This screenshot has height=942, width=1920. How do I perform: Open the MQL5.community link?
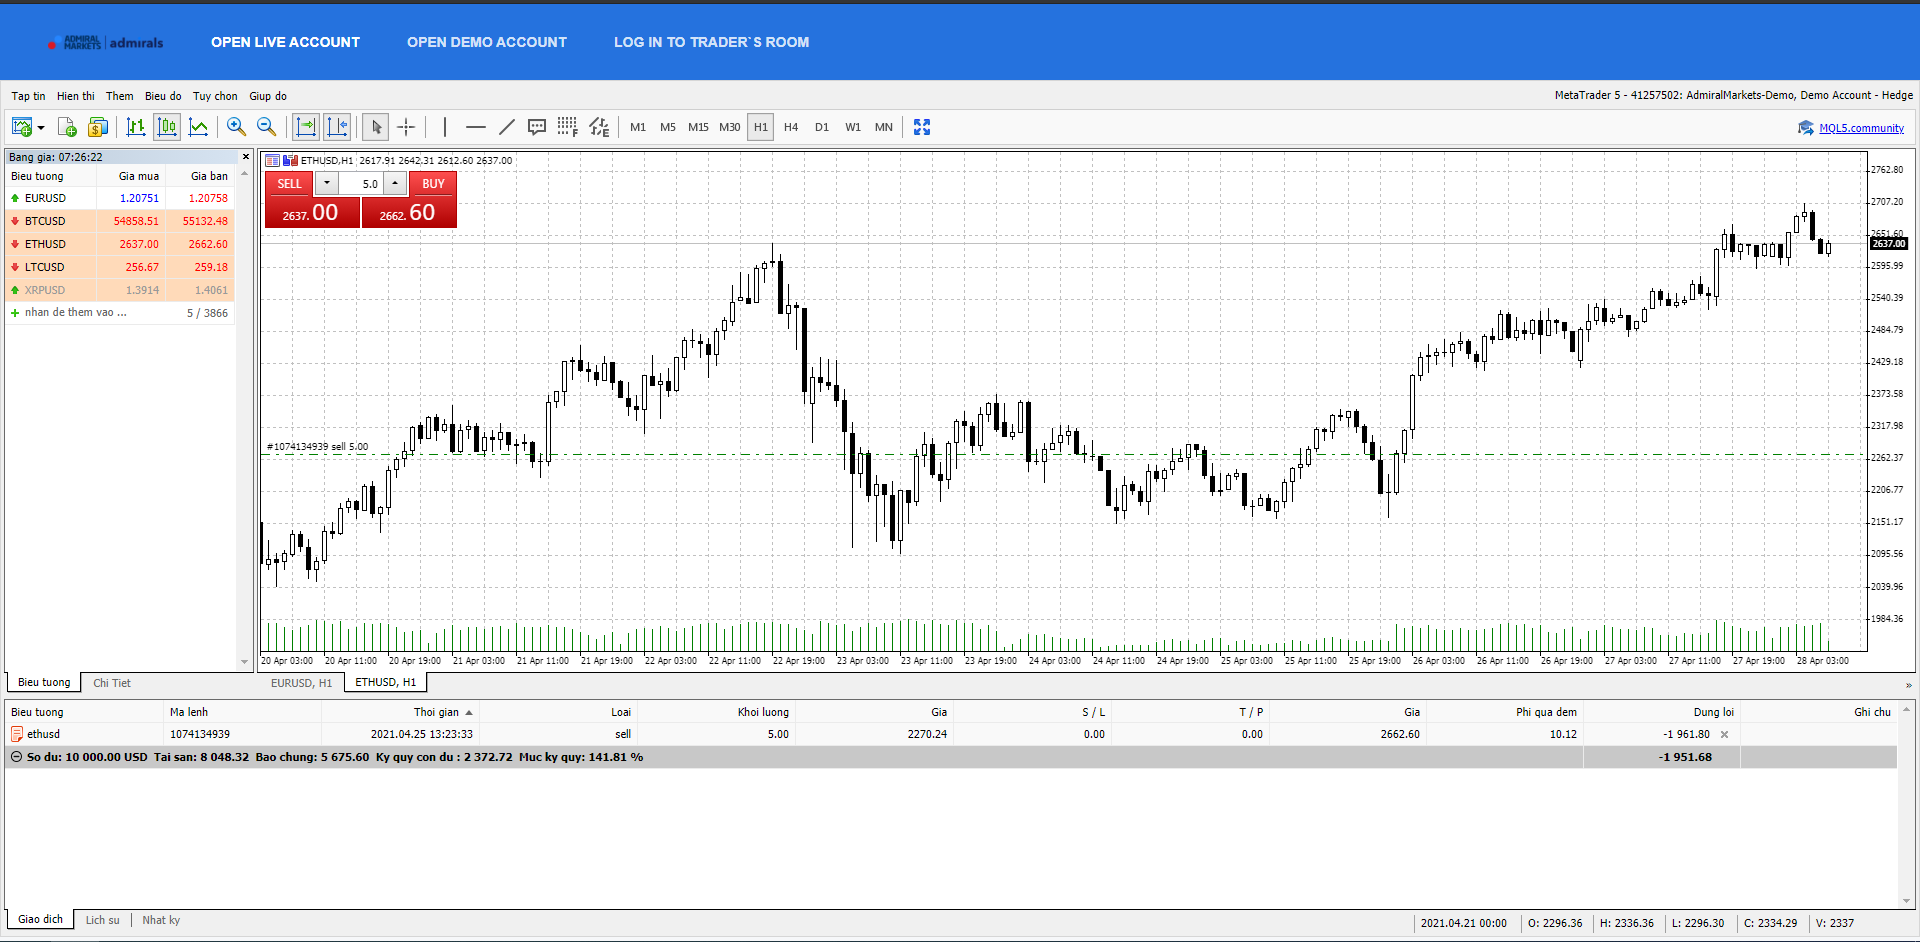coord(1861,128)
